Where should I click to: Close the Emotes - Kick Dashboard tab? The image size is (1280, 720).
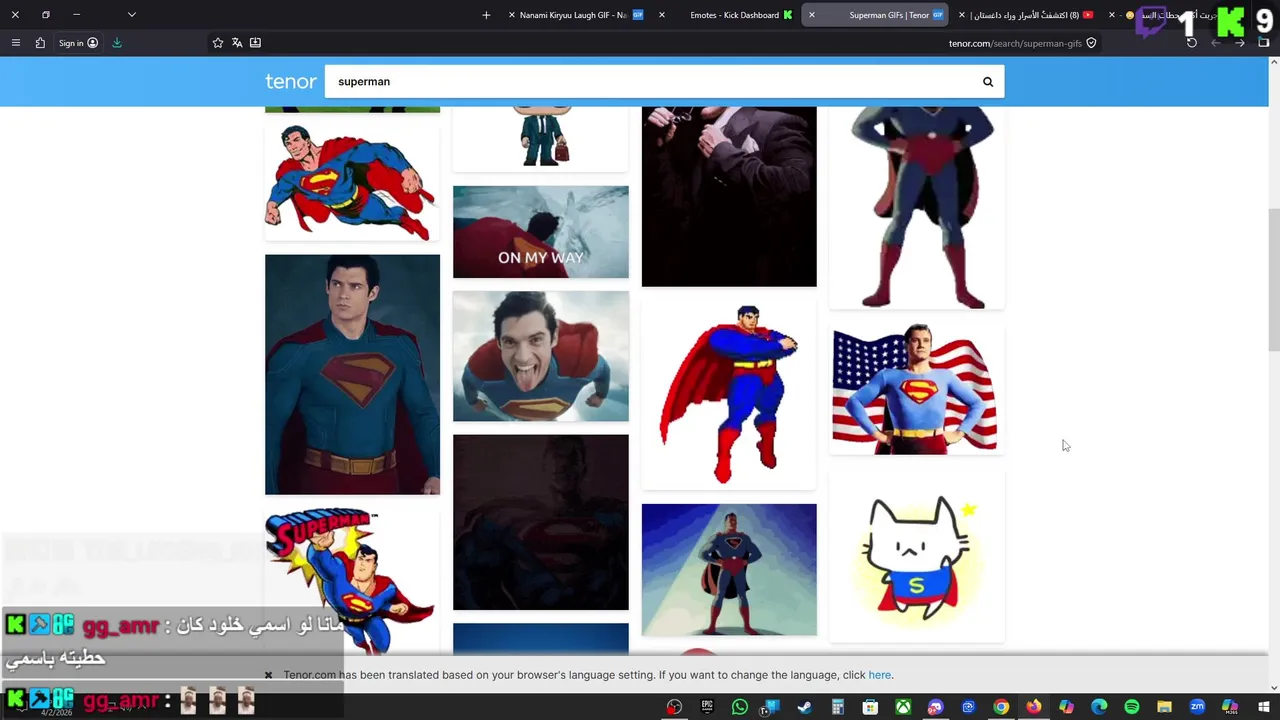[661, 15]
